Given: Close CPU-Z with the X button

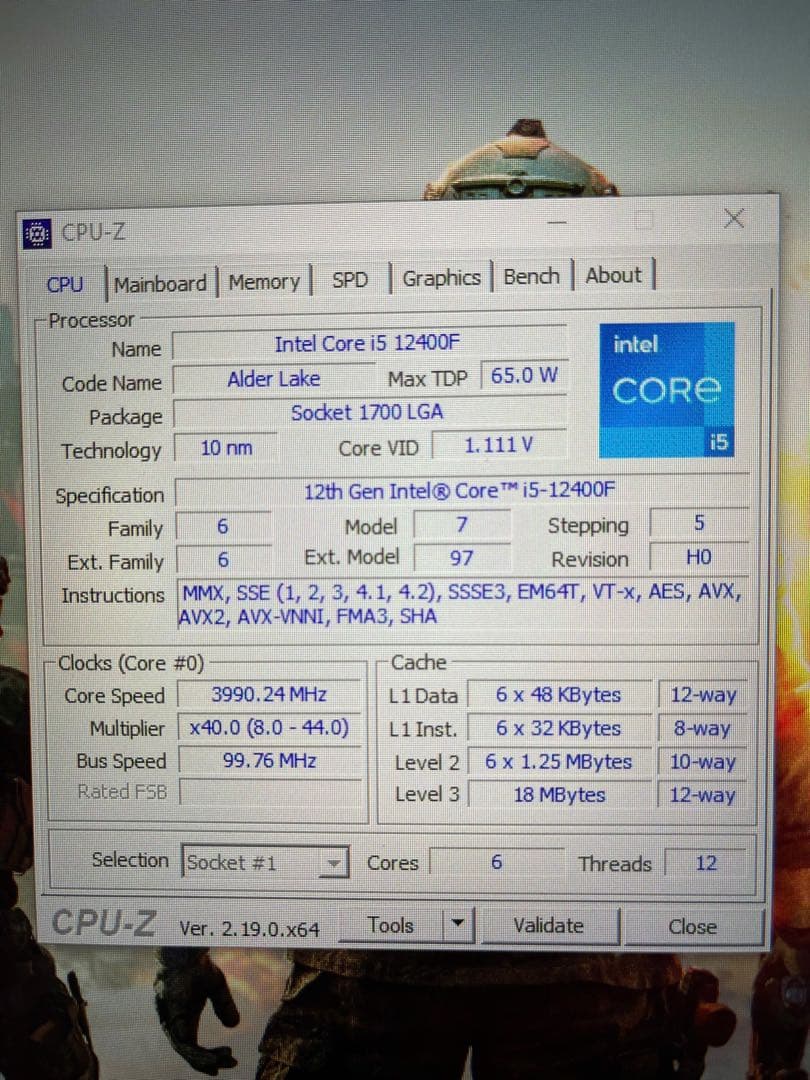Looking at the screenshot, I should (734, 218).
